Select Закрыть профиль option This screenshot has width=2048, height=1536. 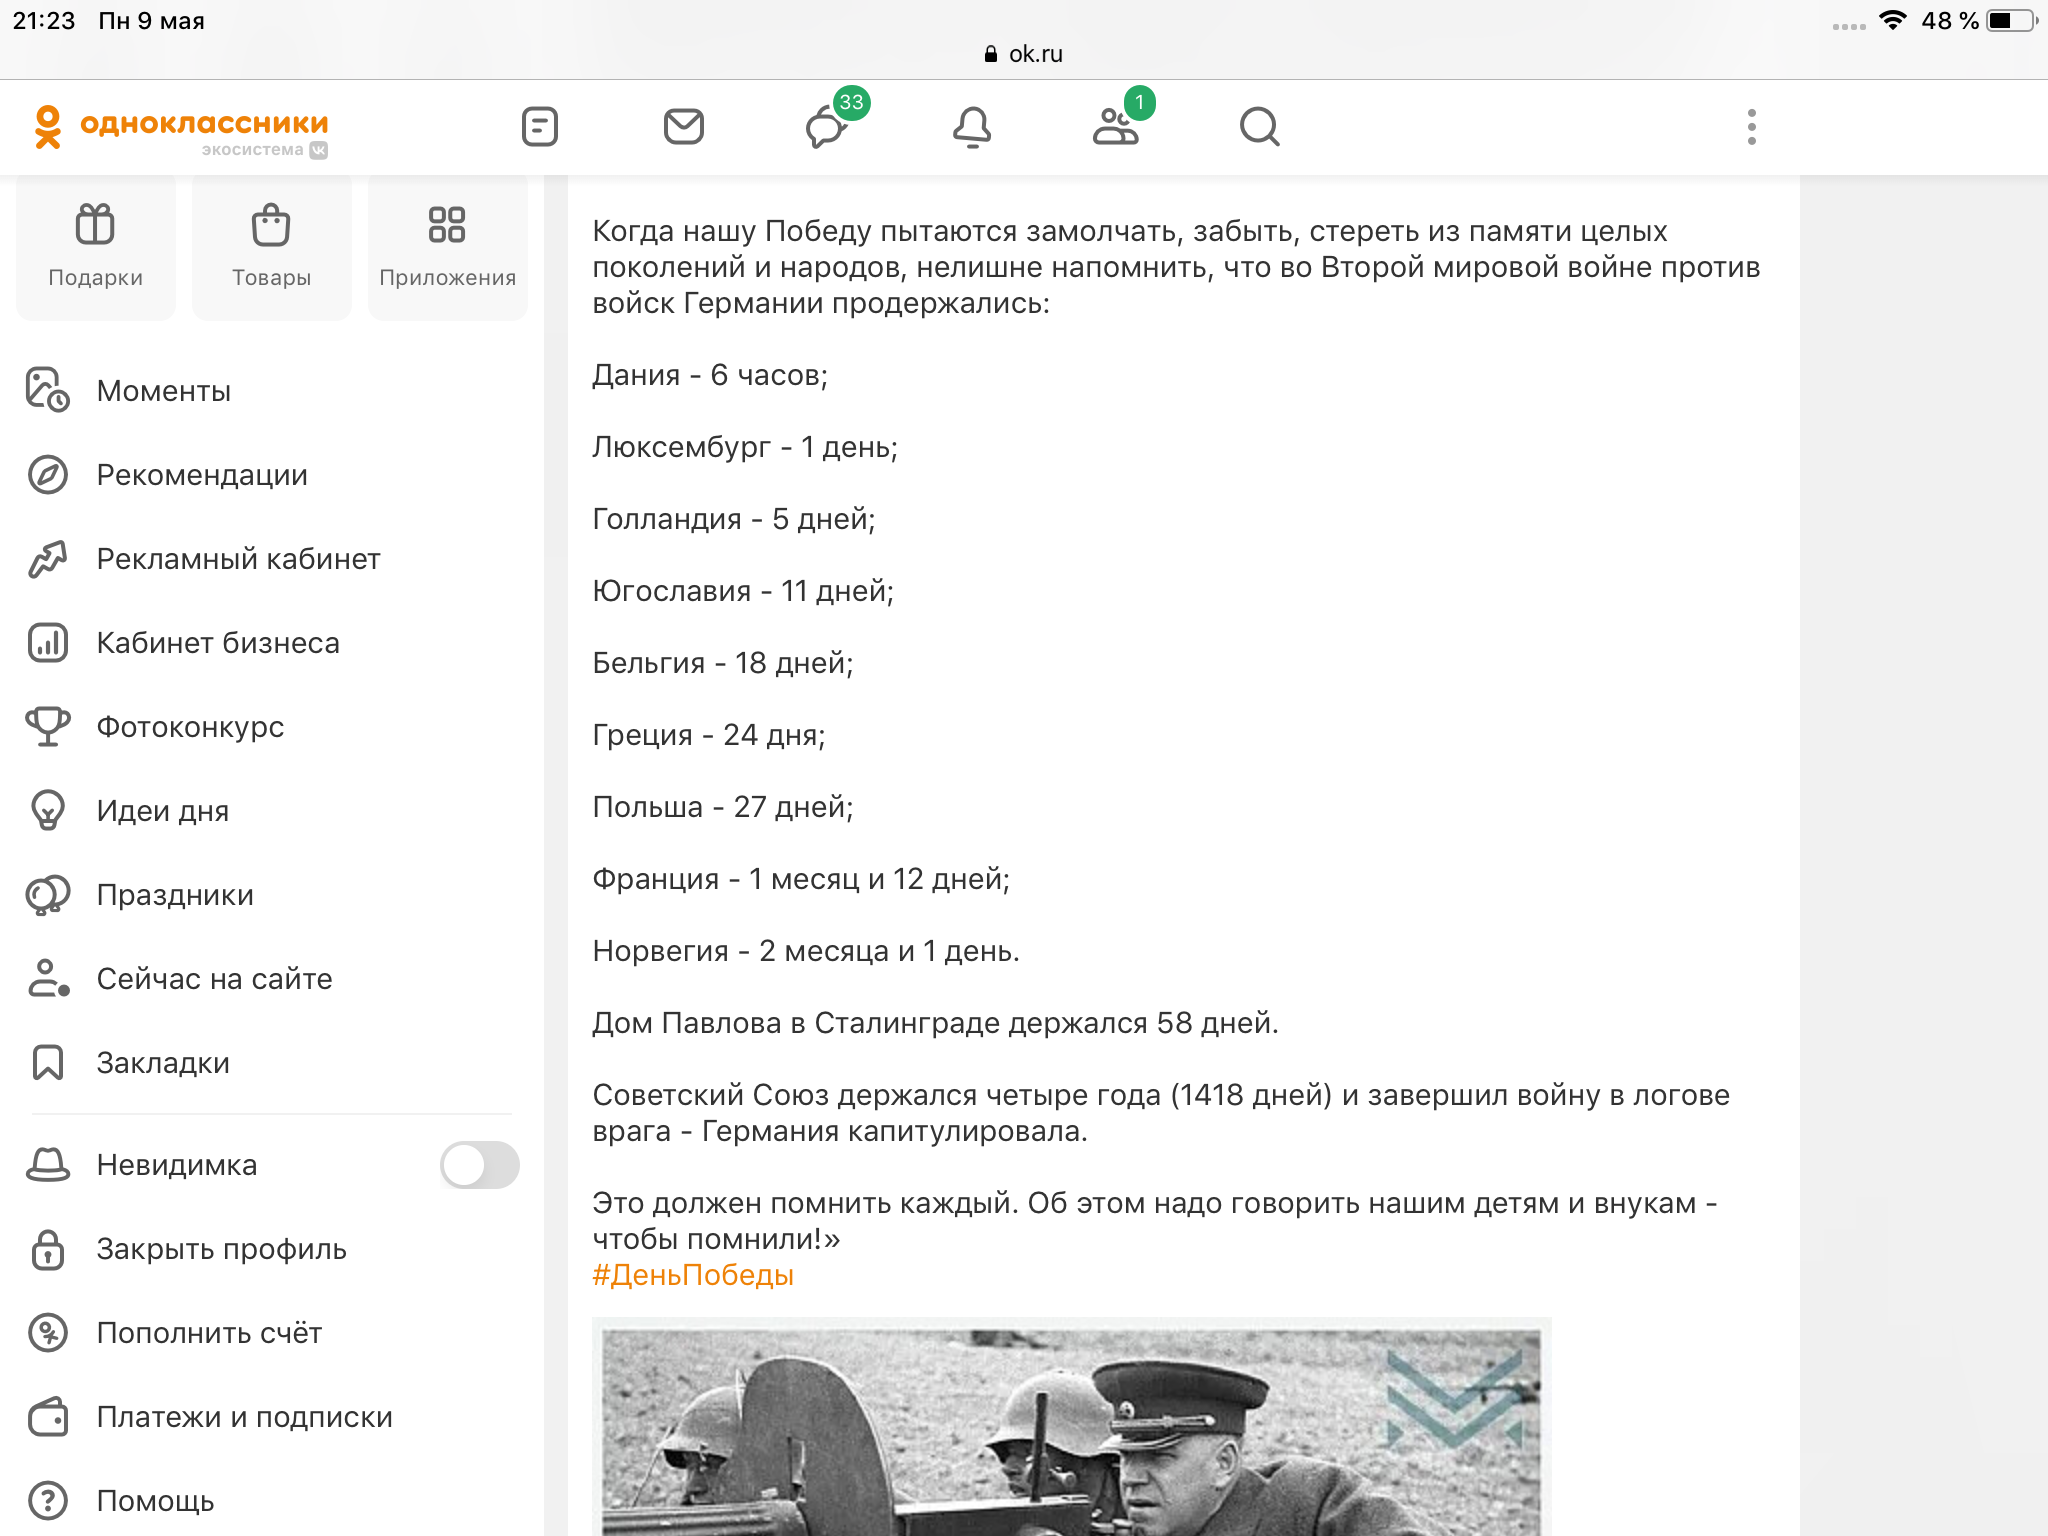(221, 1249)
